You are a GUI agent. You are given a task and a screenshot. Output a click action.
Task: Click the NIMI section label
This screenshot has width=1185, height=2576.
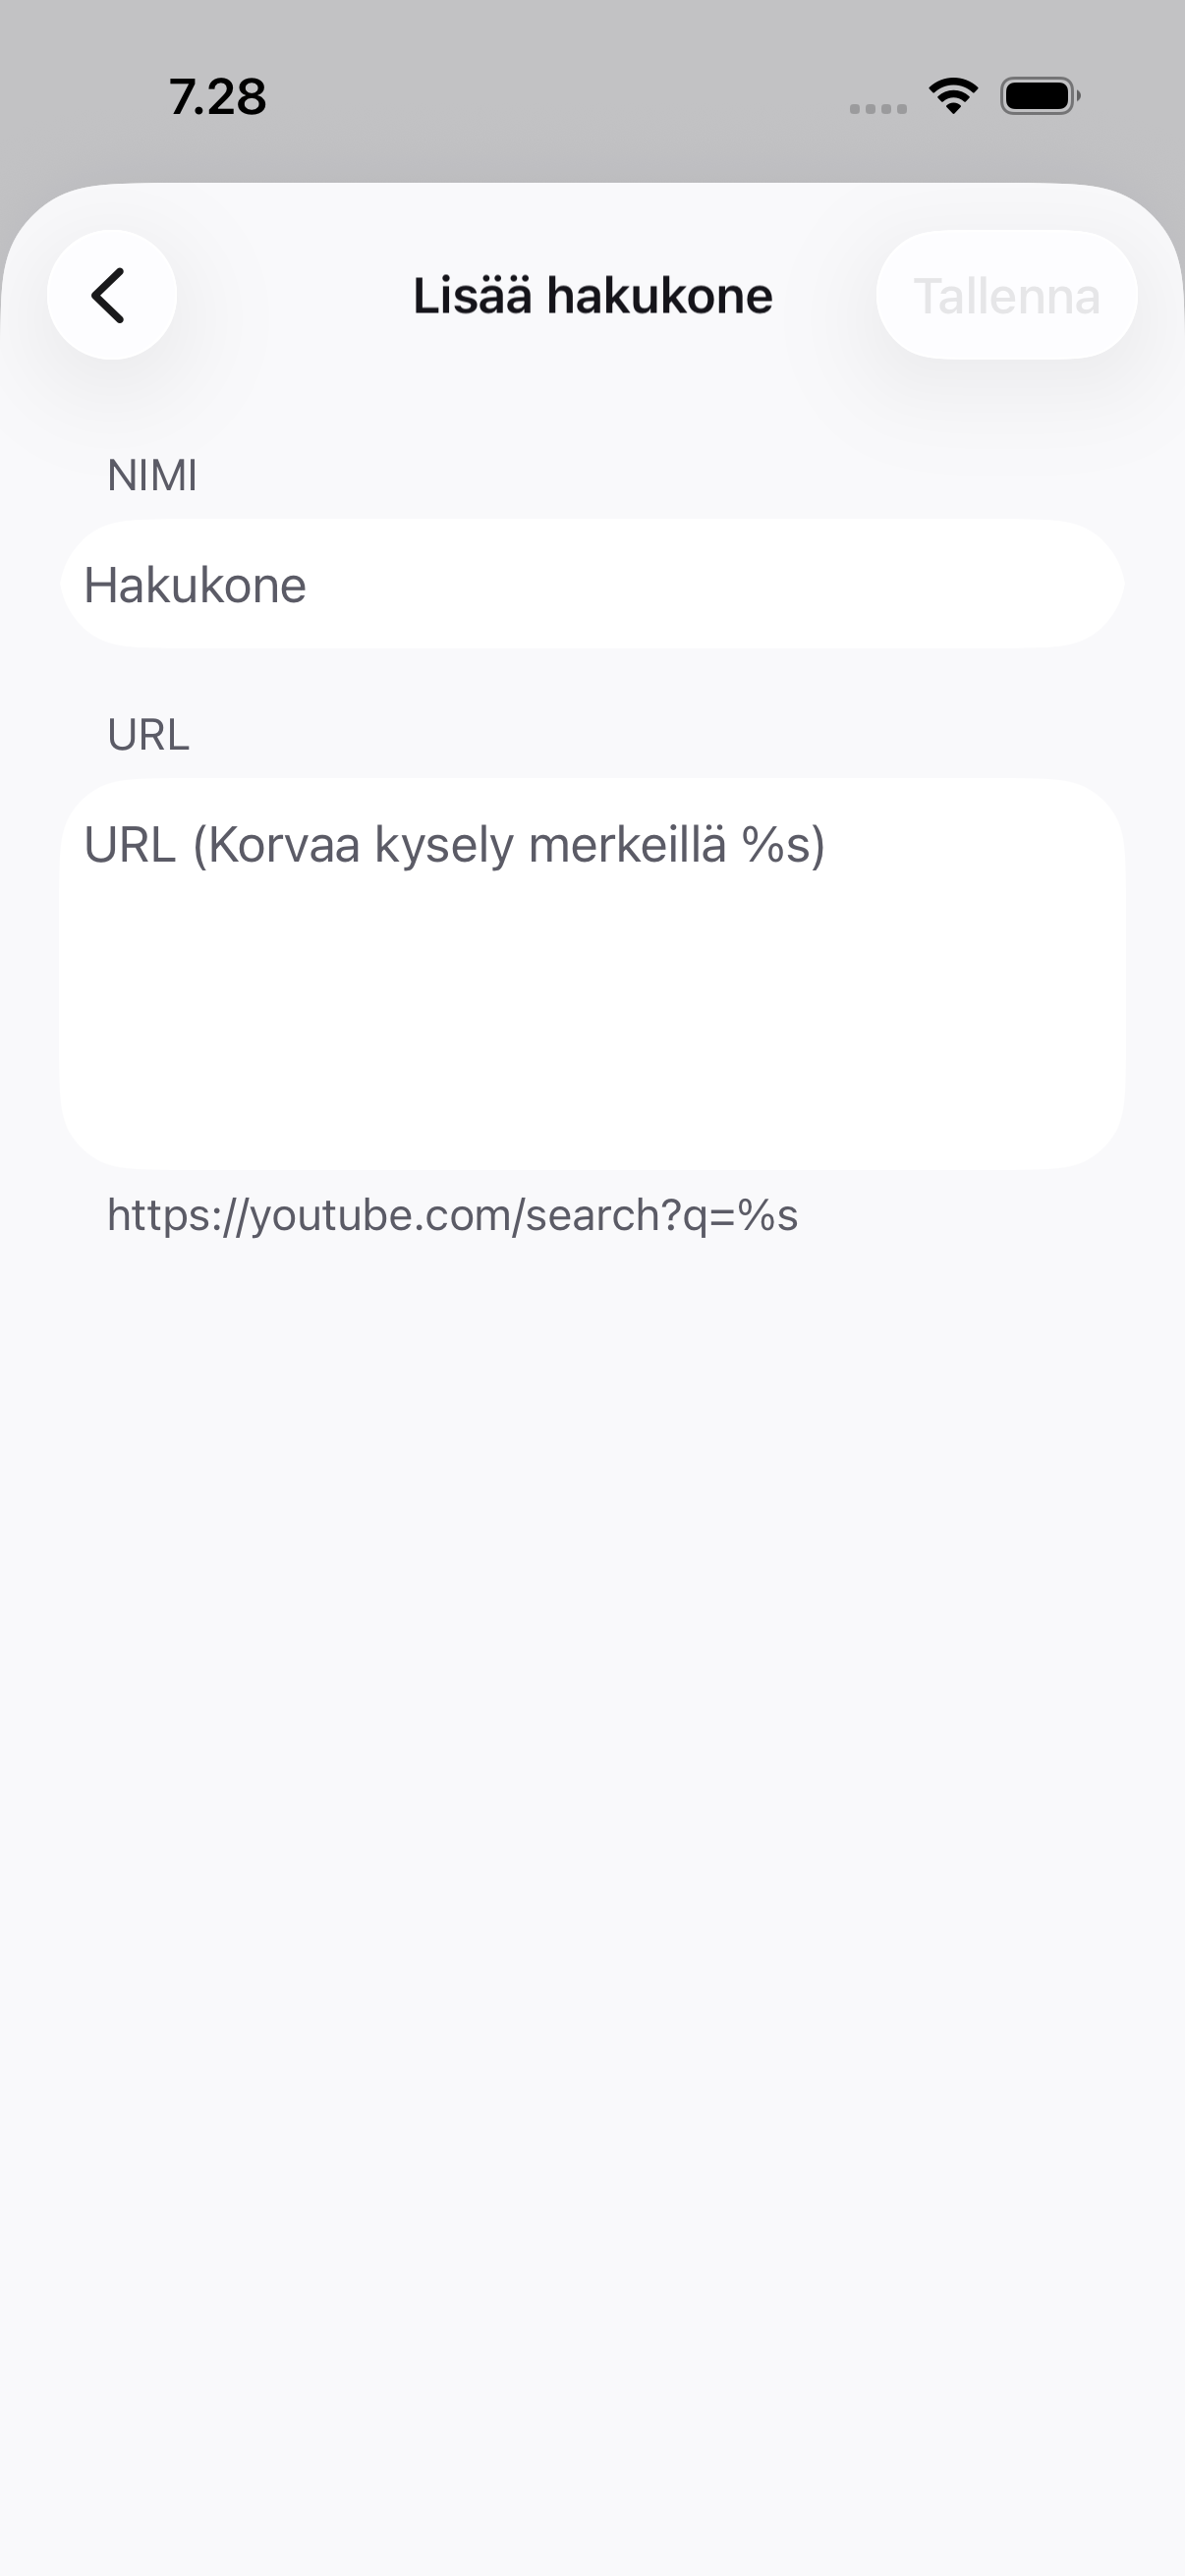tap(152, 475)
